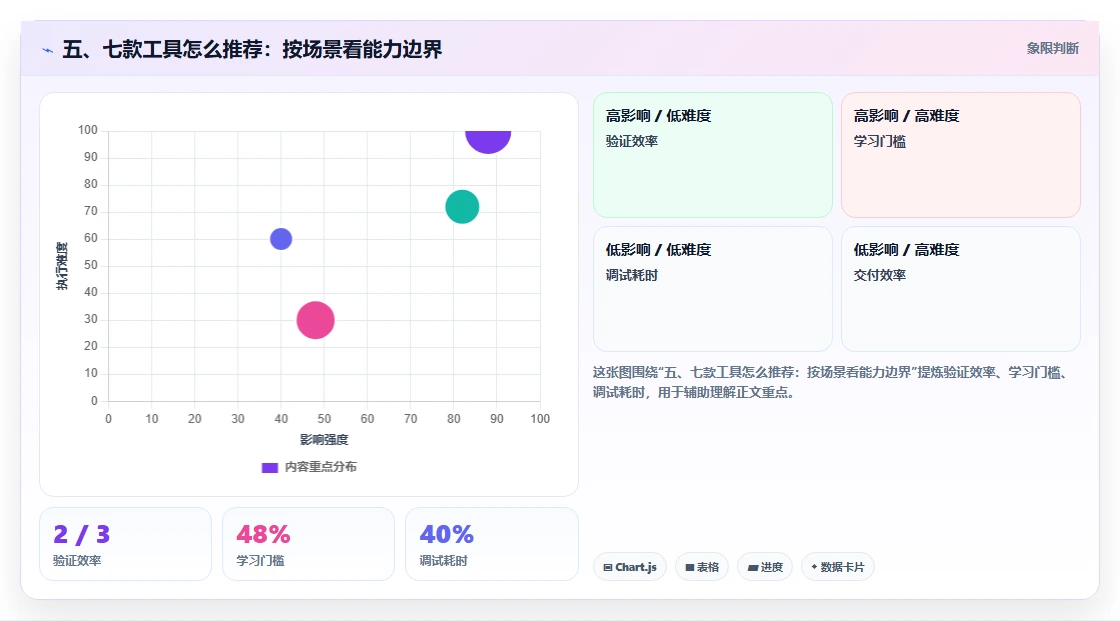1120x621 pixels.
Task: Click the 表格 tag chip
Action: [x=702, y=567]
